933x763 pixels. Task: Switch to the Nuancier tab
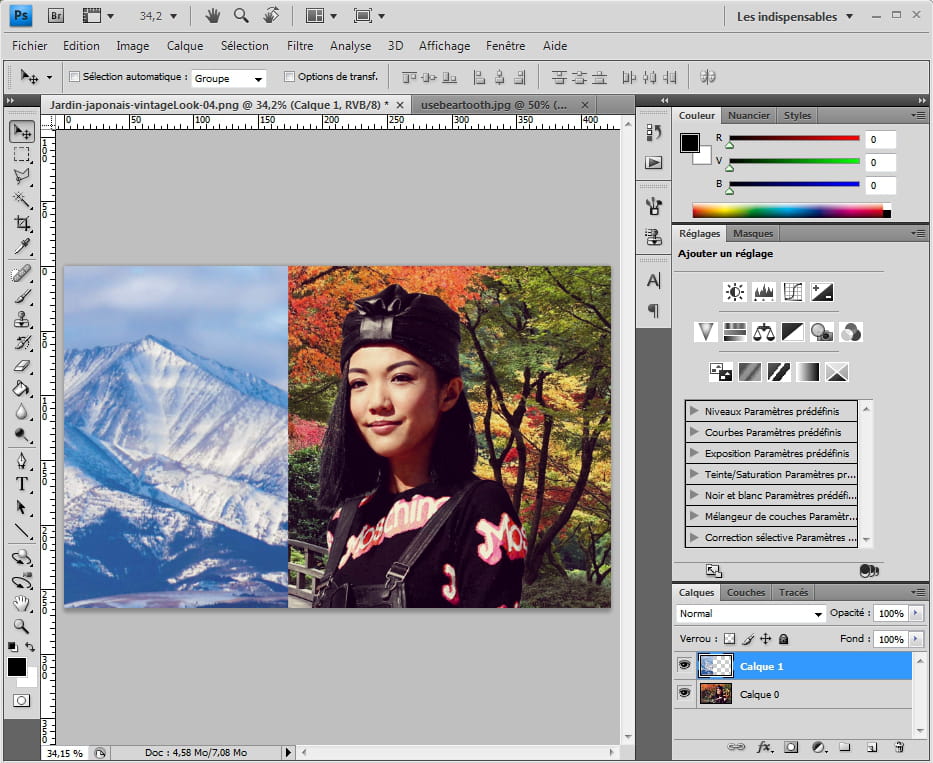749,115
